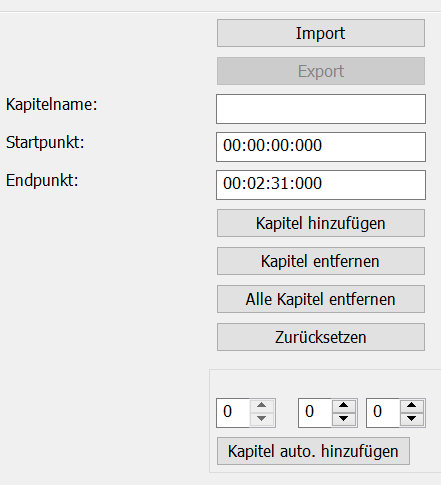
Task: Click inside the first spinner number box
Action: [233, 413]
